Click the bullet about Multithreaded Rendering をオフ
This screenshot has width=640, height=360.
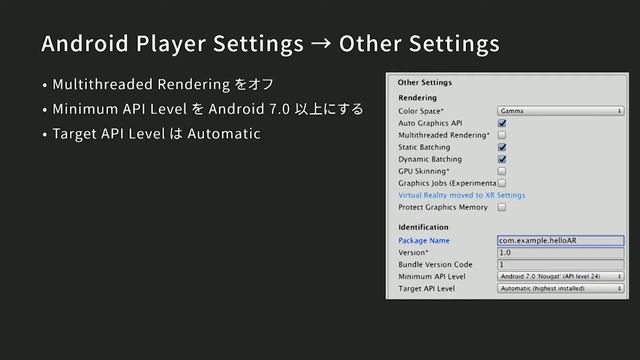tap(158, 84)
